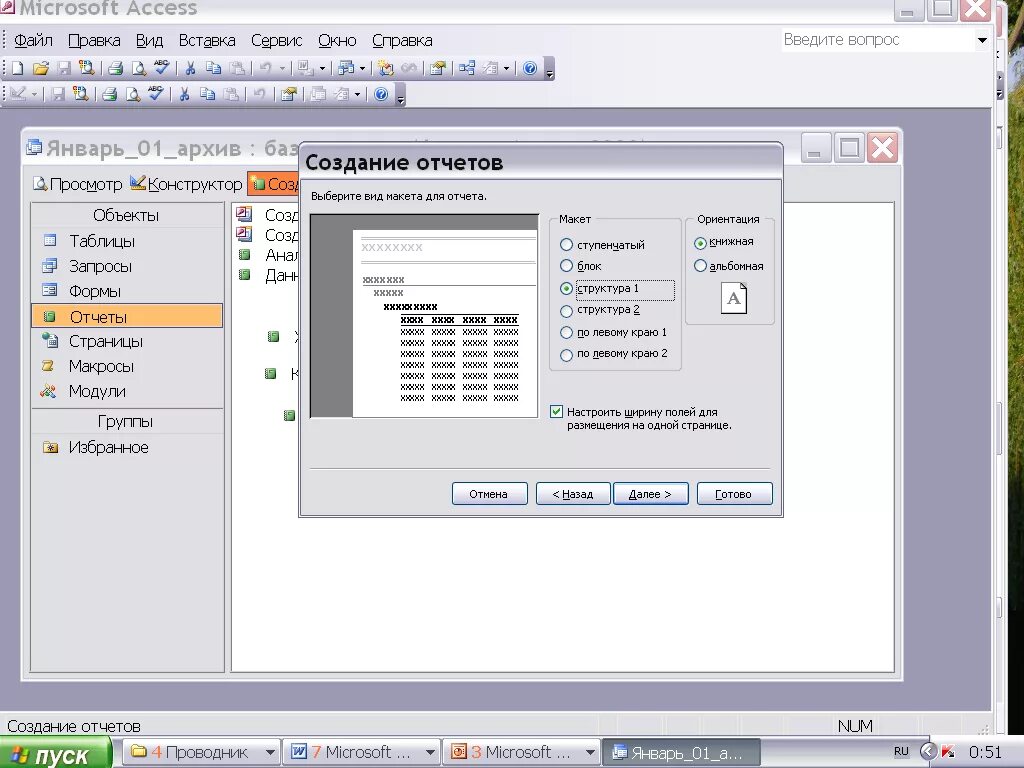Click the Готово button

tap(734, 494)
